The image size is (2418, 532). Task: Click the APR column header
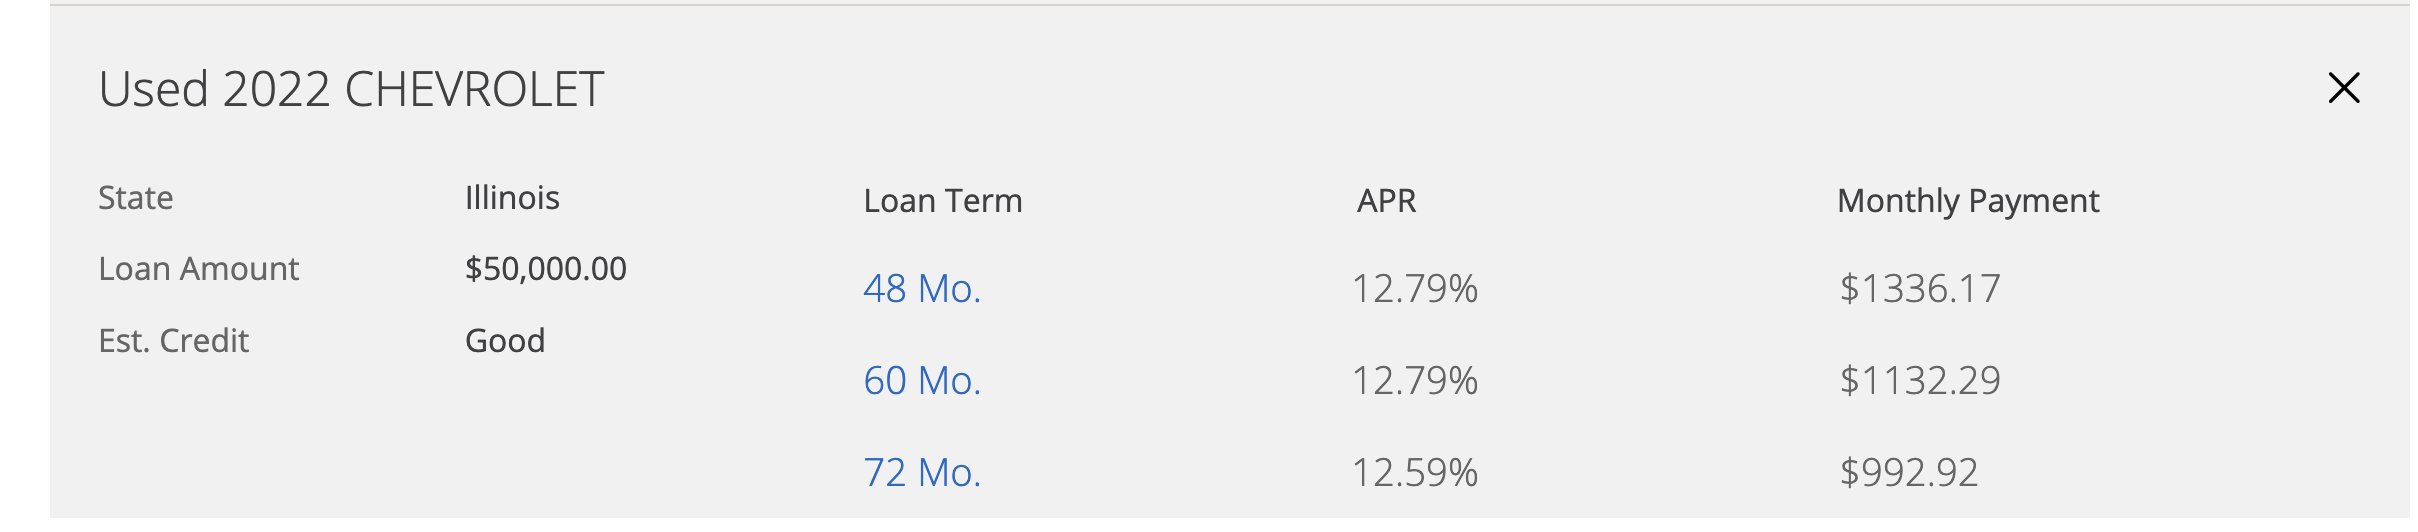click(1386, 201)
